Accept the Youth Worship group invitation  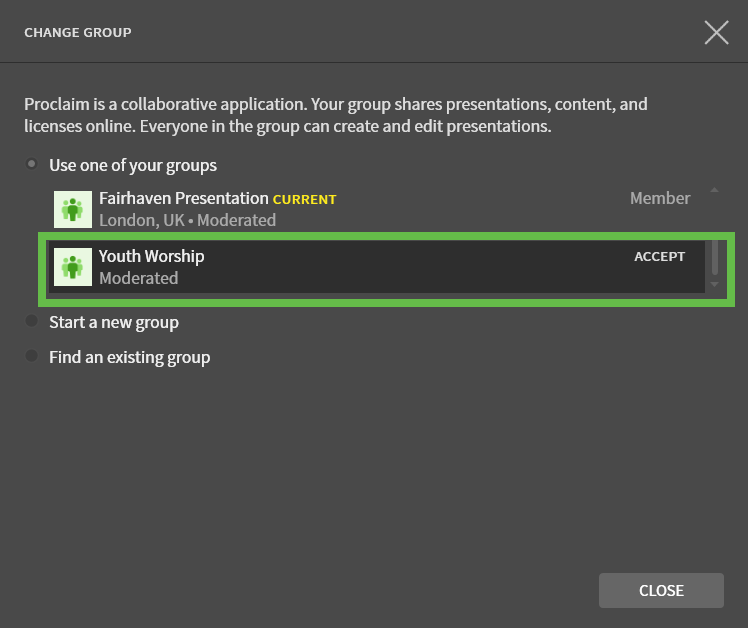tap(659, 257)
